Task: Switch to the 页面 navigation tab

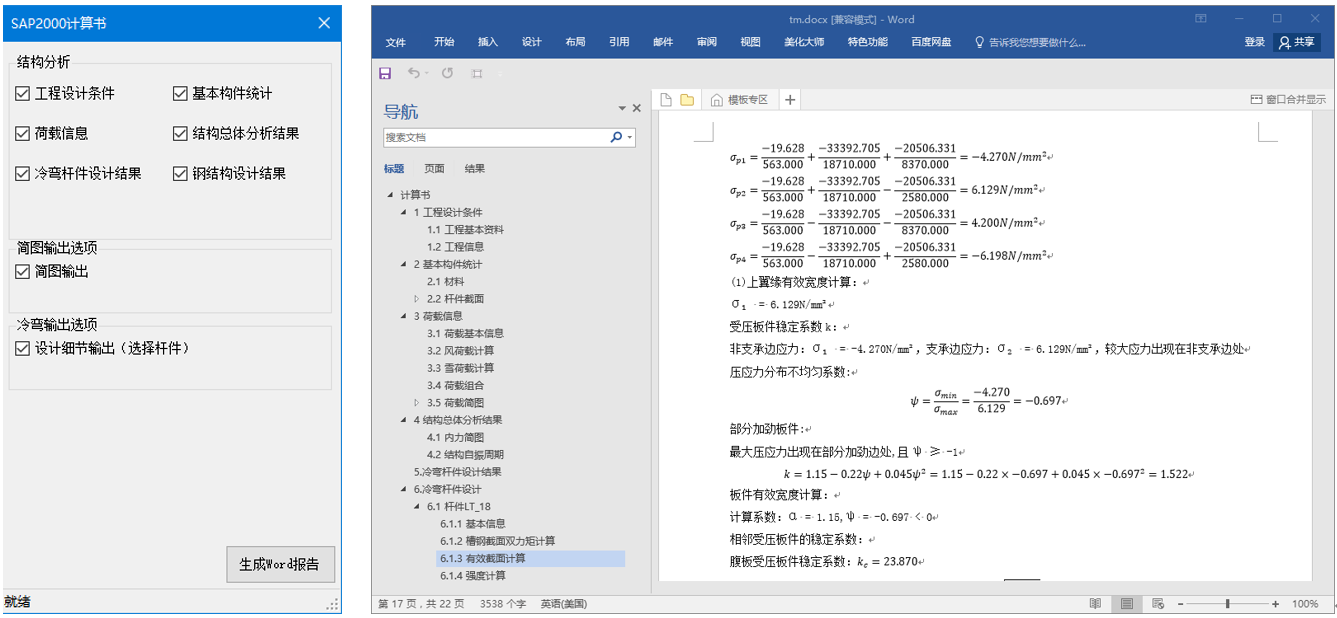Action: (x=434, y=169)
